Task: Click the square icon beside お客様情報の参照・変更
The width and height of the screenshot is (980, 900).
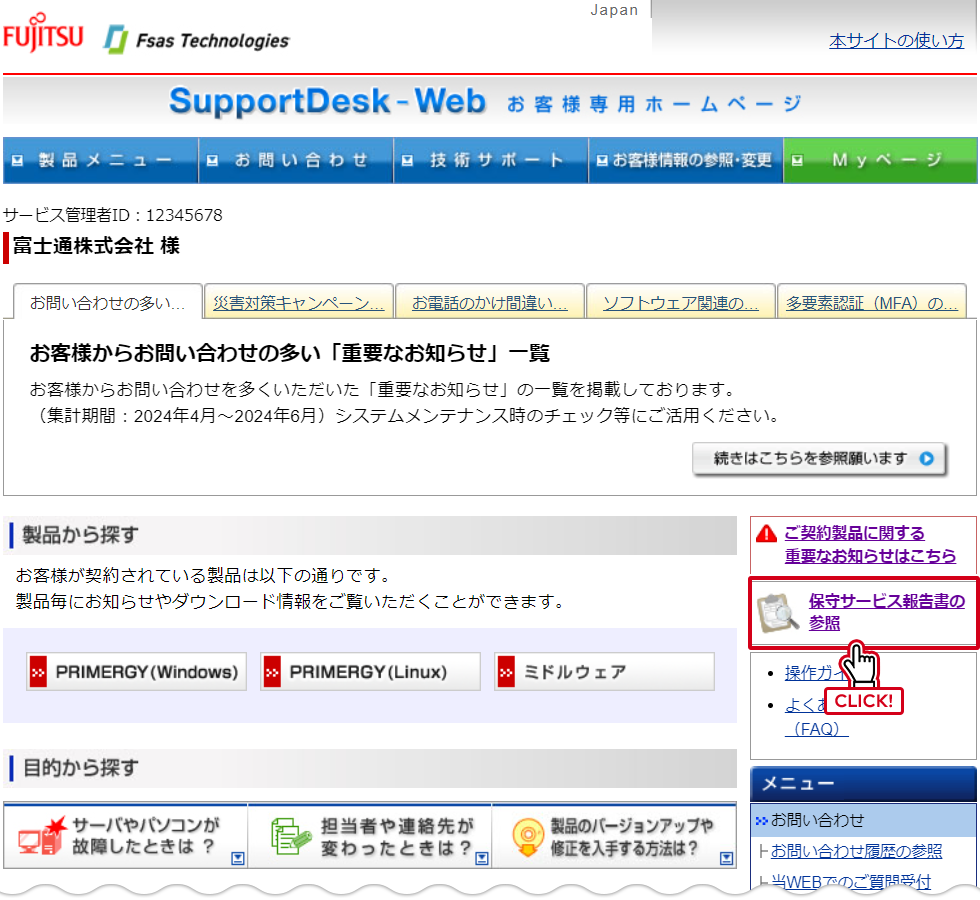Action: pyautogui.click(x=602, y=161)
